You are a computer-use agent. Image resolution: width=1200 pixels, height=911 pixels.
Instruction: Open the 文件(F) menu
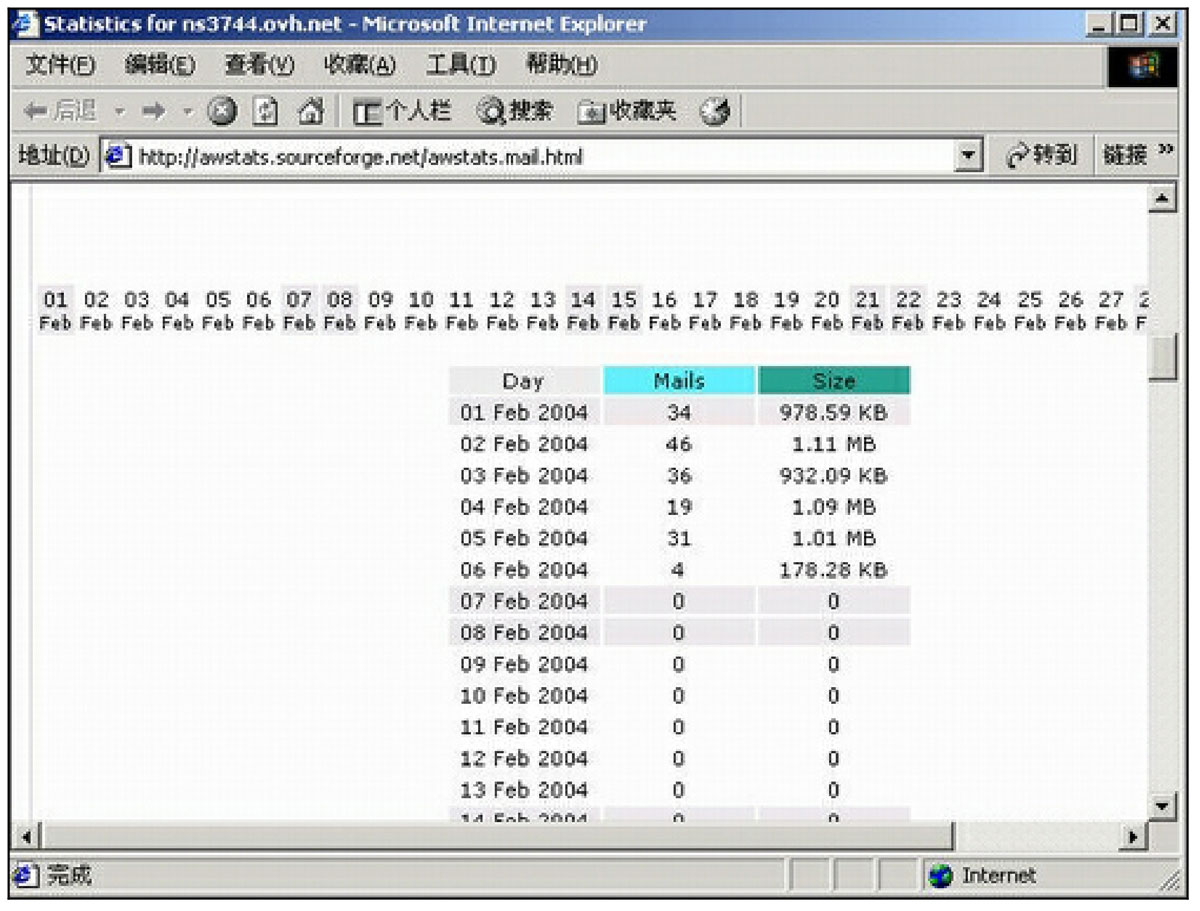tap(60, 66)
